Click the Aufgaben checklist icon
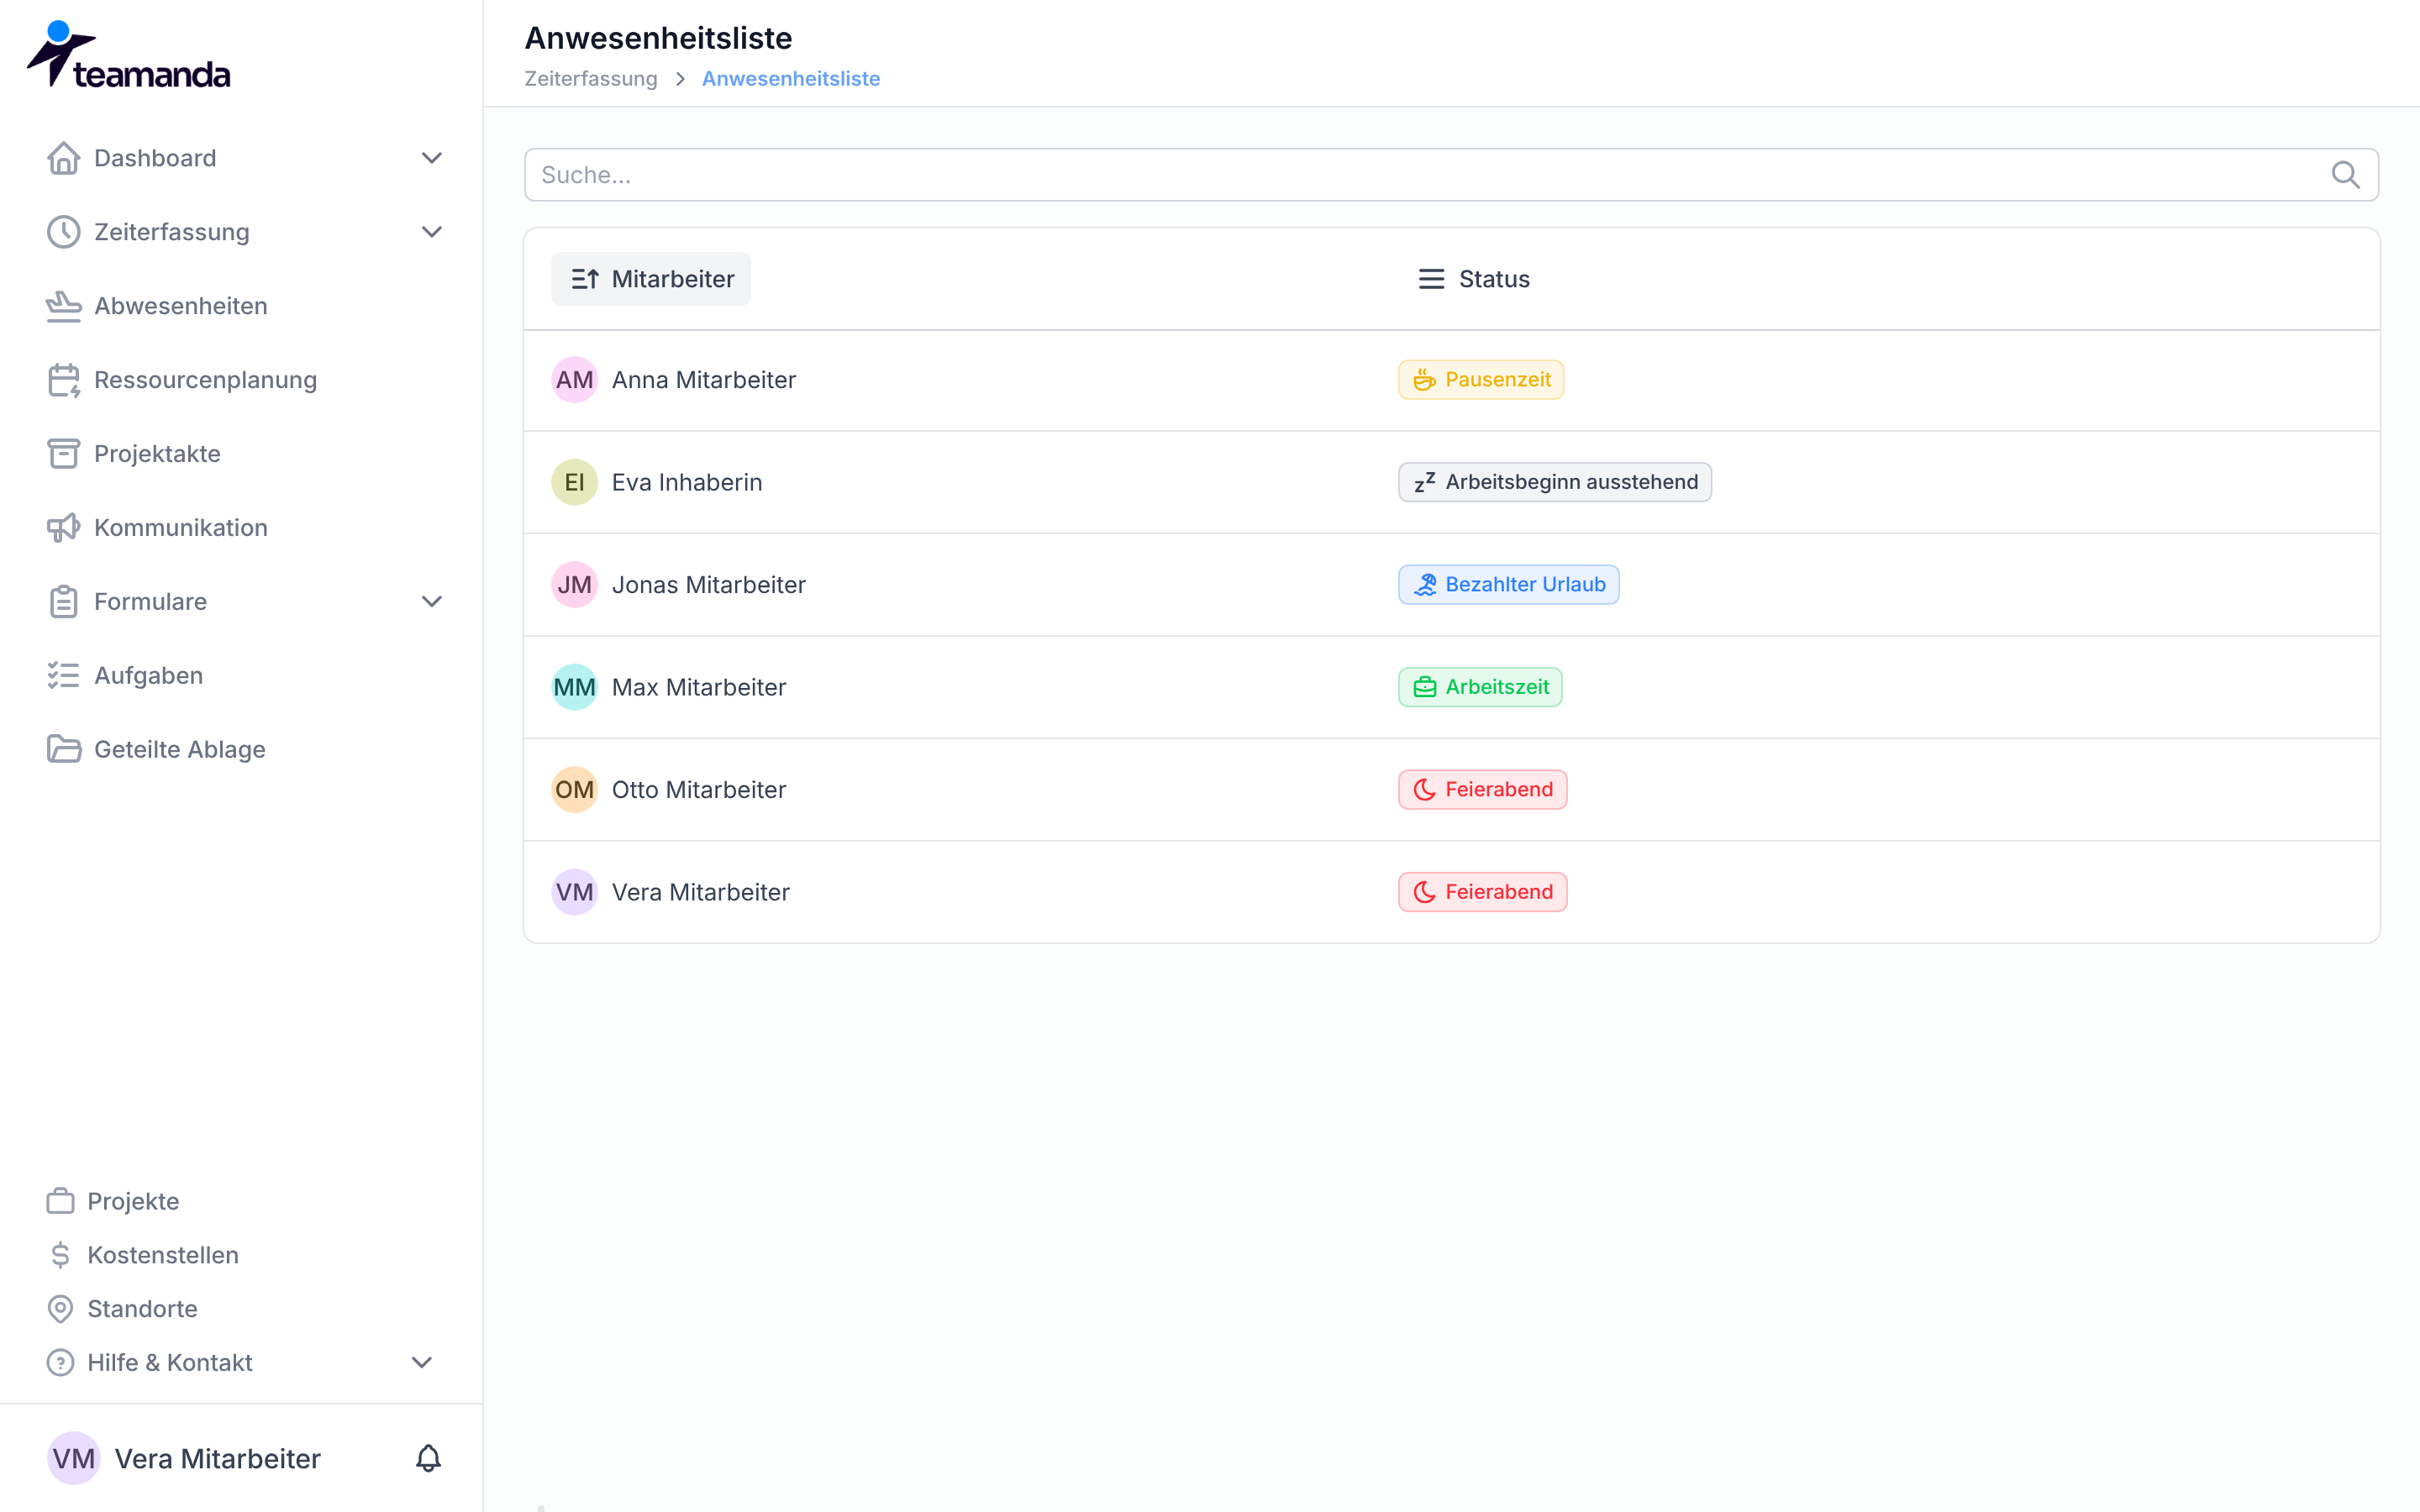Screen dimensions: 2420x1512 pyautogui.click(x=63, y=676)
